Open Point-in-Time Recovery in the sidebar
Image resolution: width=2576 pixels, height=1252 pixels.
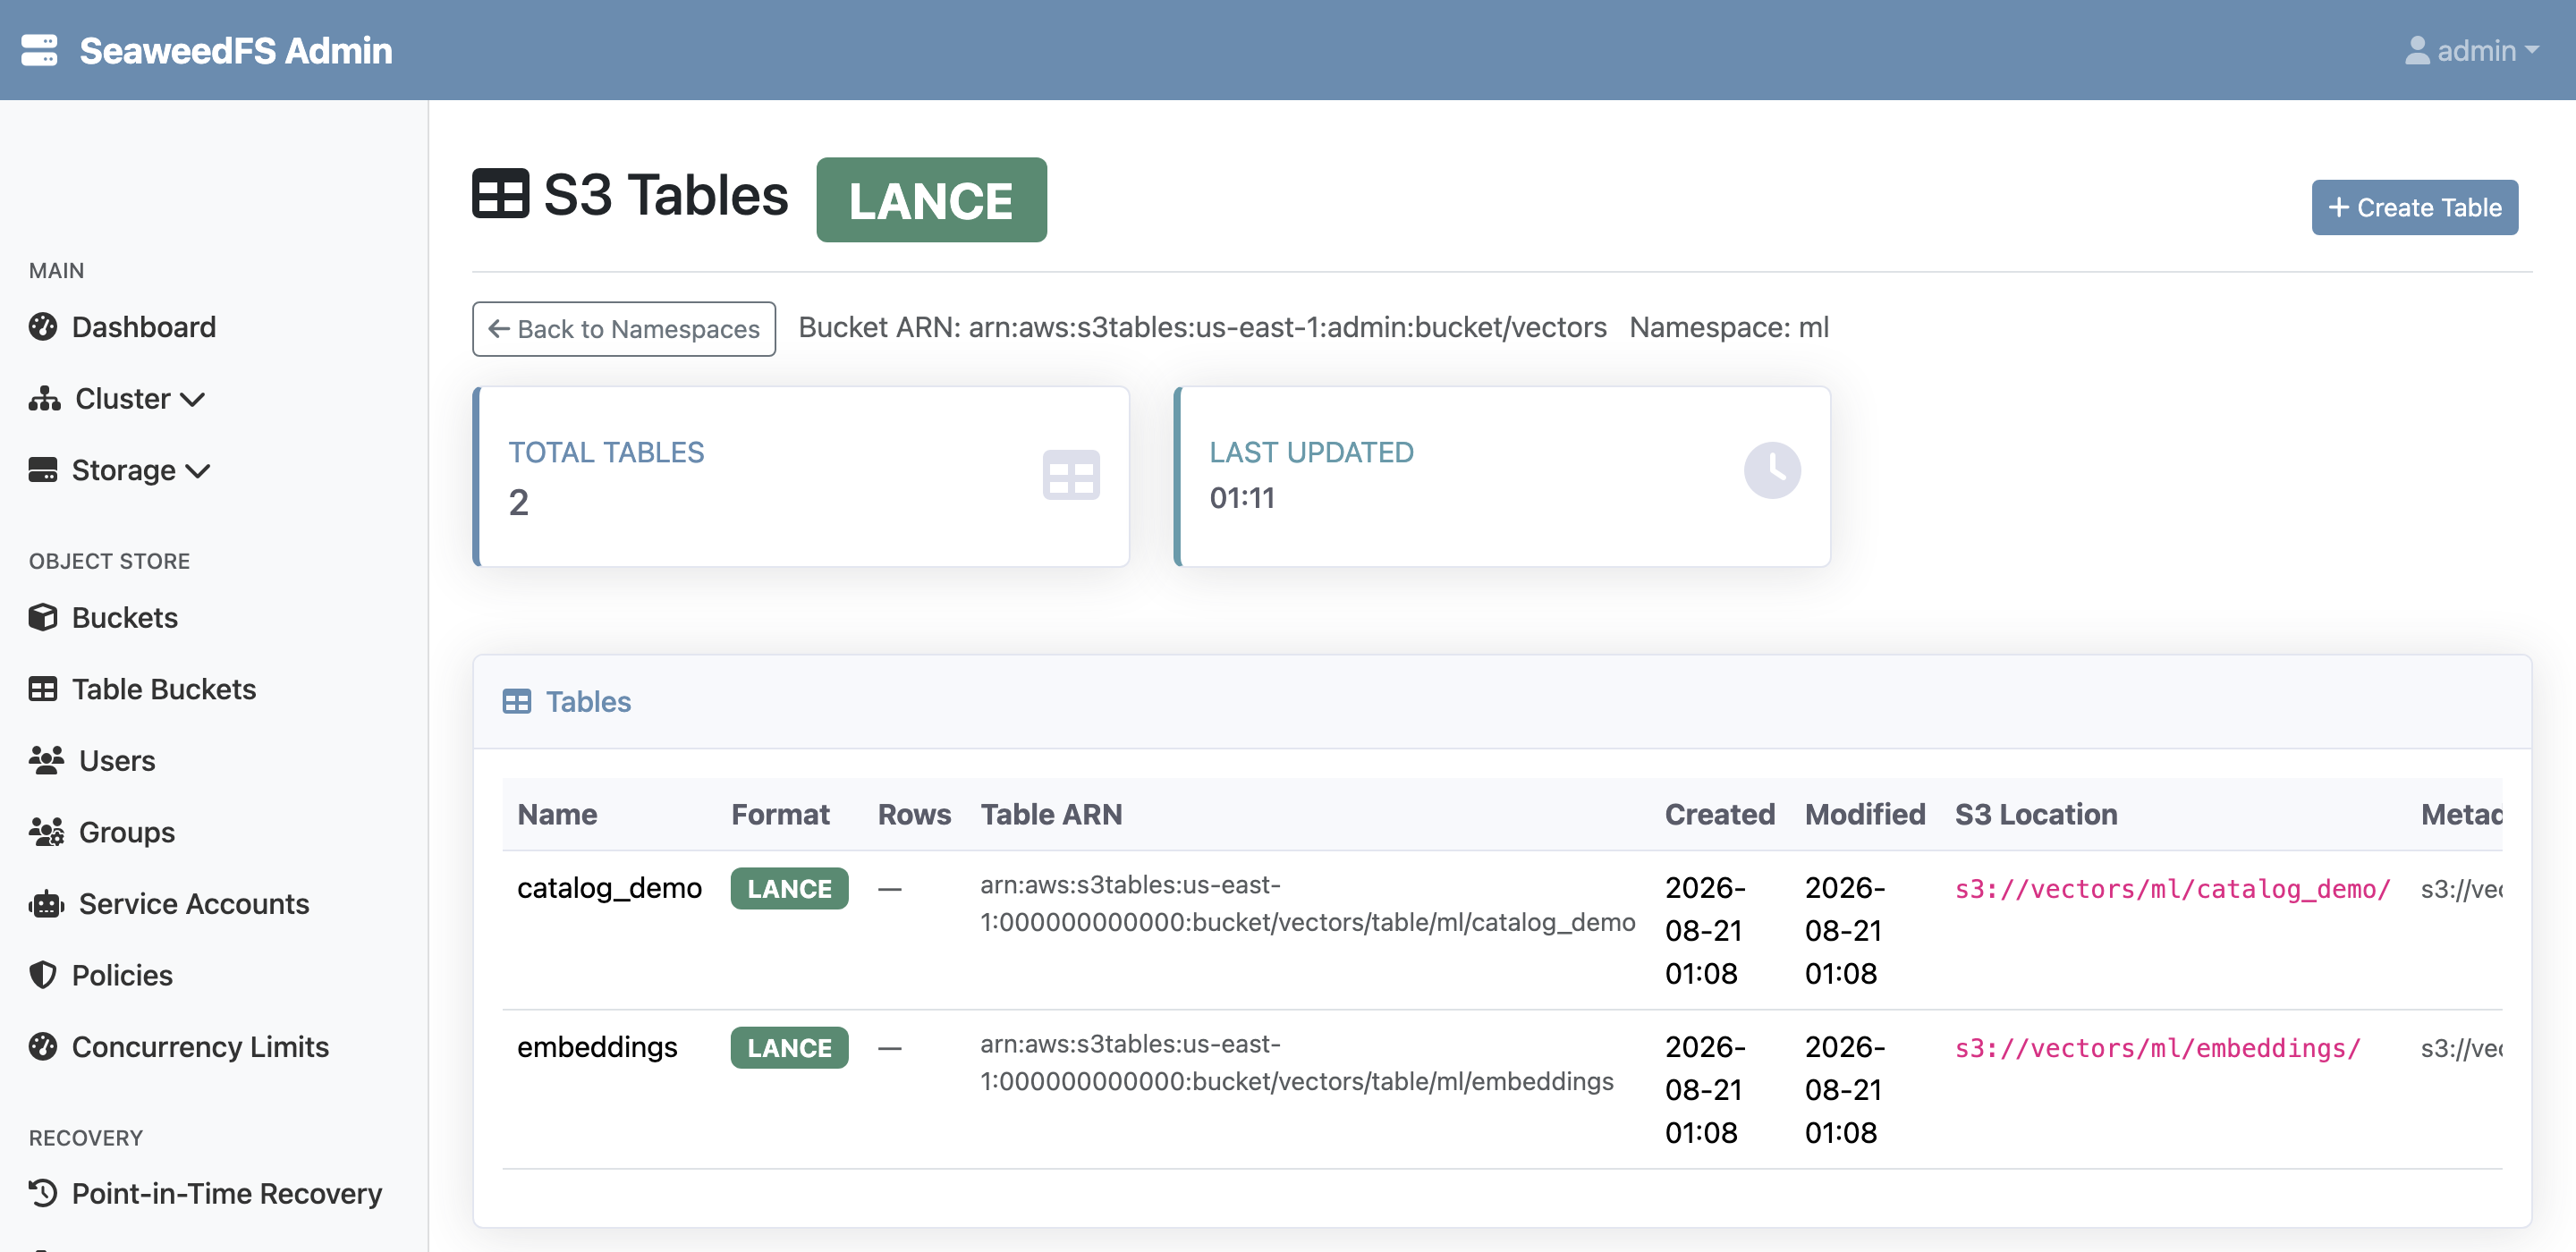[x=226, y=1194]
